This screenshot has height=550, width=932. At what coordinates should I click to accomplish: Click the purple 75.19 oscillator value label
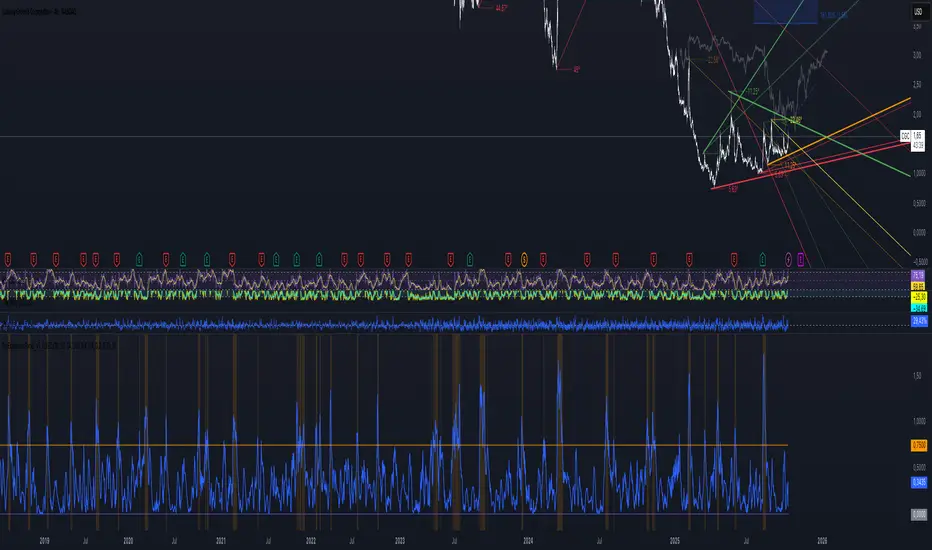(x=918, y=275)
